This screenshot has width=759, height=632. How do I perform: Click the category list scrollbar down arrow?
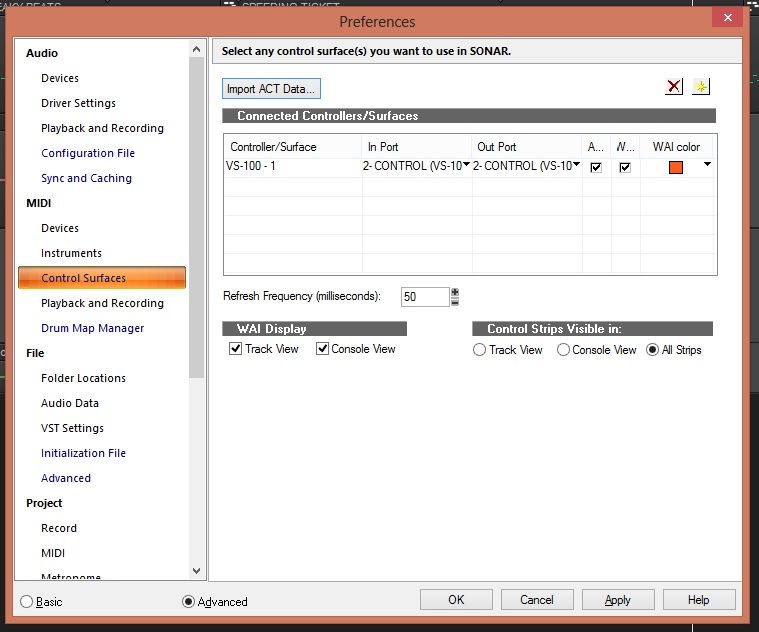(x=197, y=571)
